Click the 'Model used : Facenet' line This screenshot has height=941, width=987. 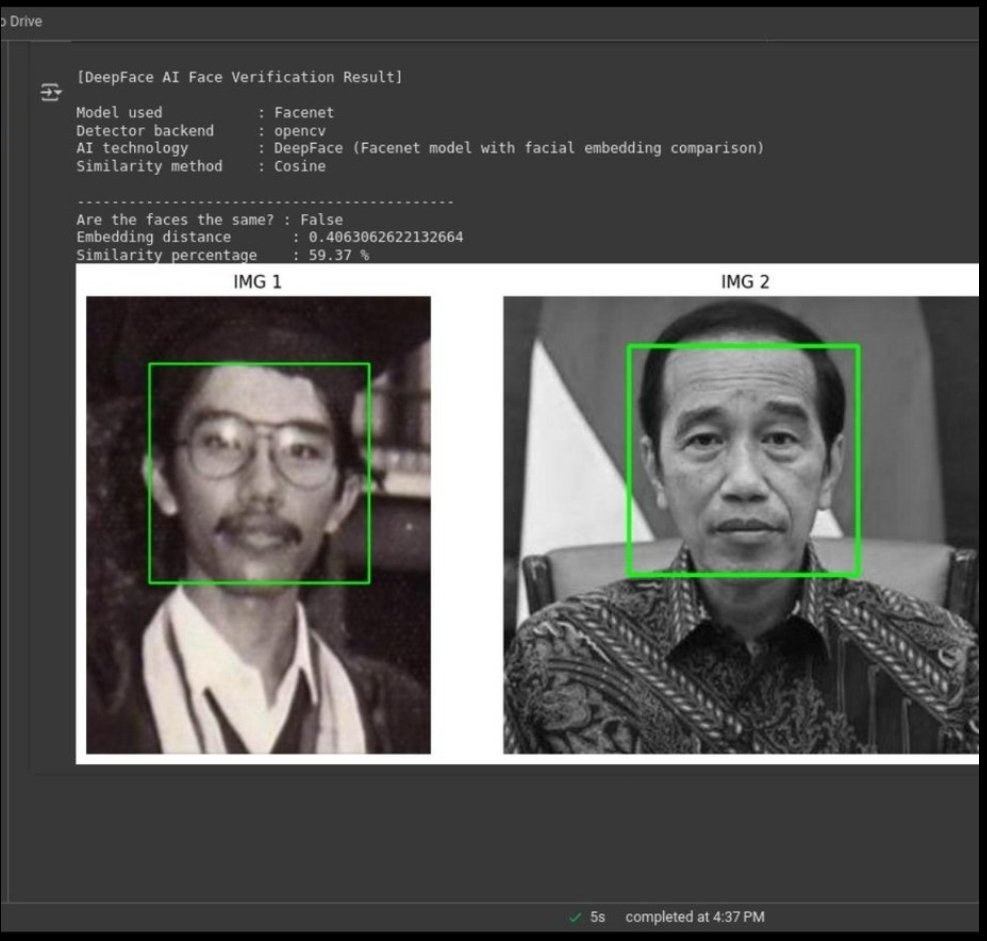(205, 113)
